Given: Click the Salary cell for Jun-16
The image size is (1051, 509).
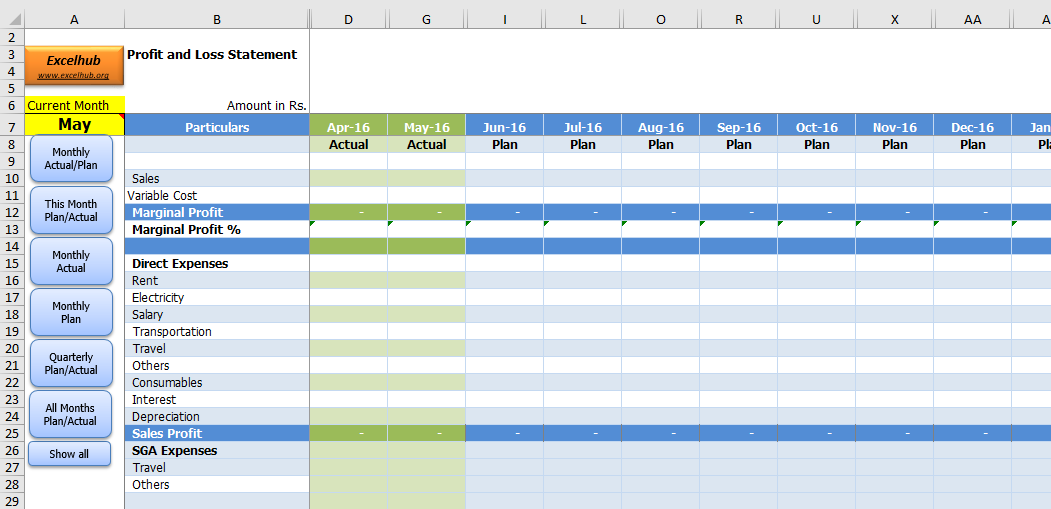Looking at the screenshot, I should point(505,315).
